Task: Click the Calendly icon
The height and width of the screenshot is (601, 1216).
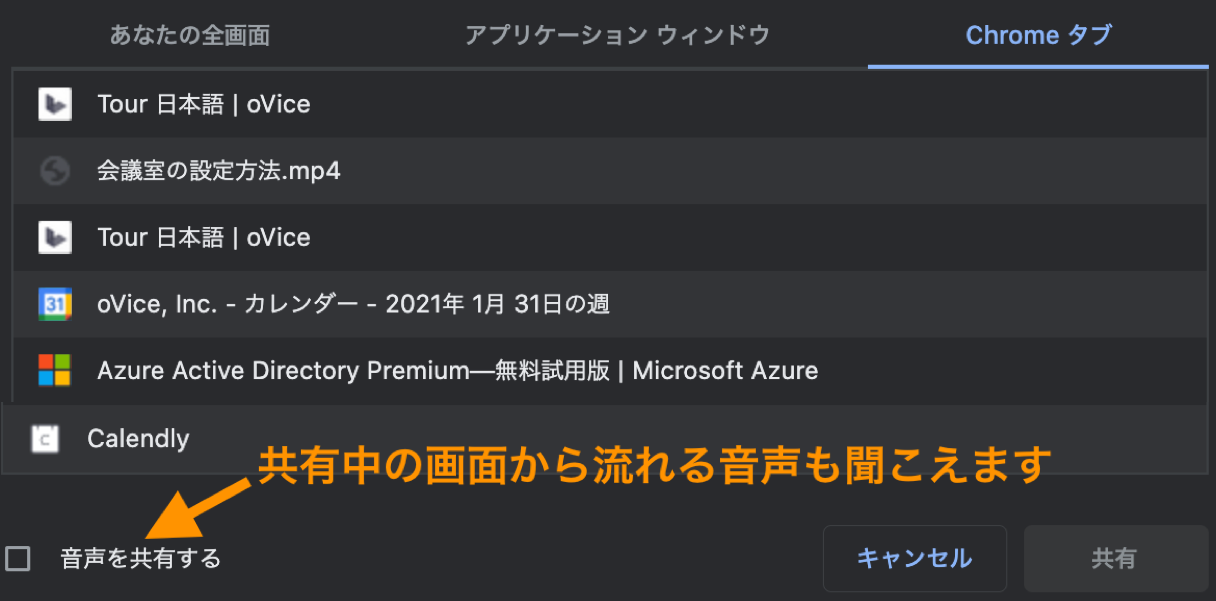Action: coord(45,438)
